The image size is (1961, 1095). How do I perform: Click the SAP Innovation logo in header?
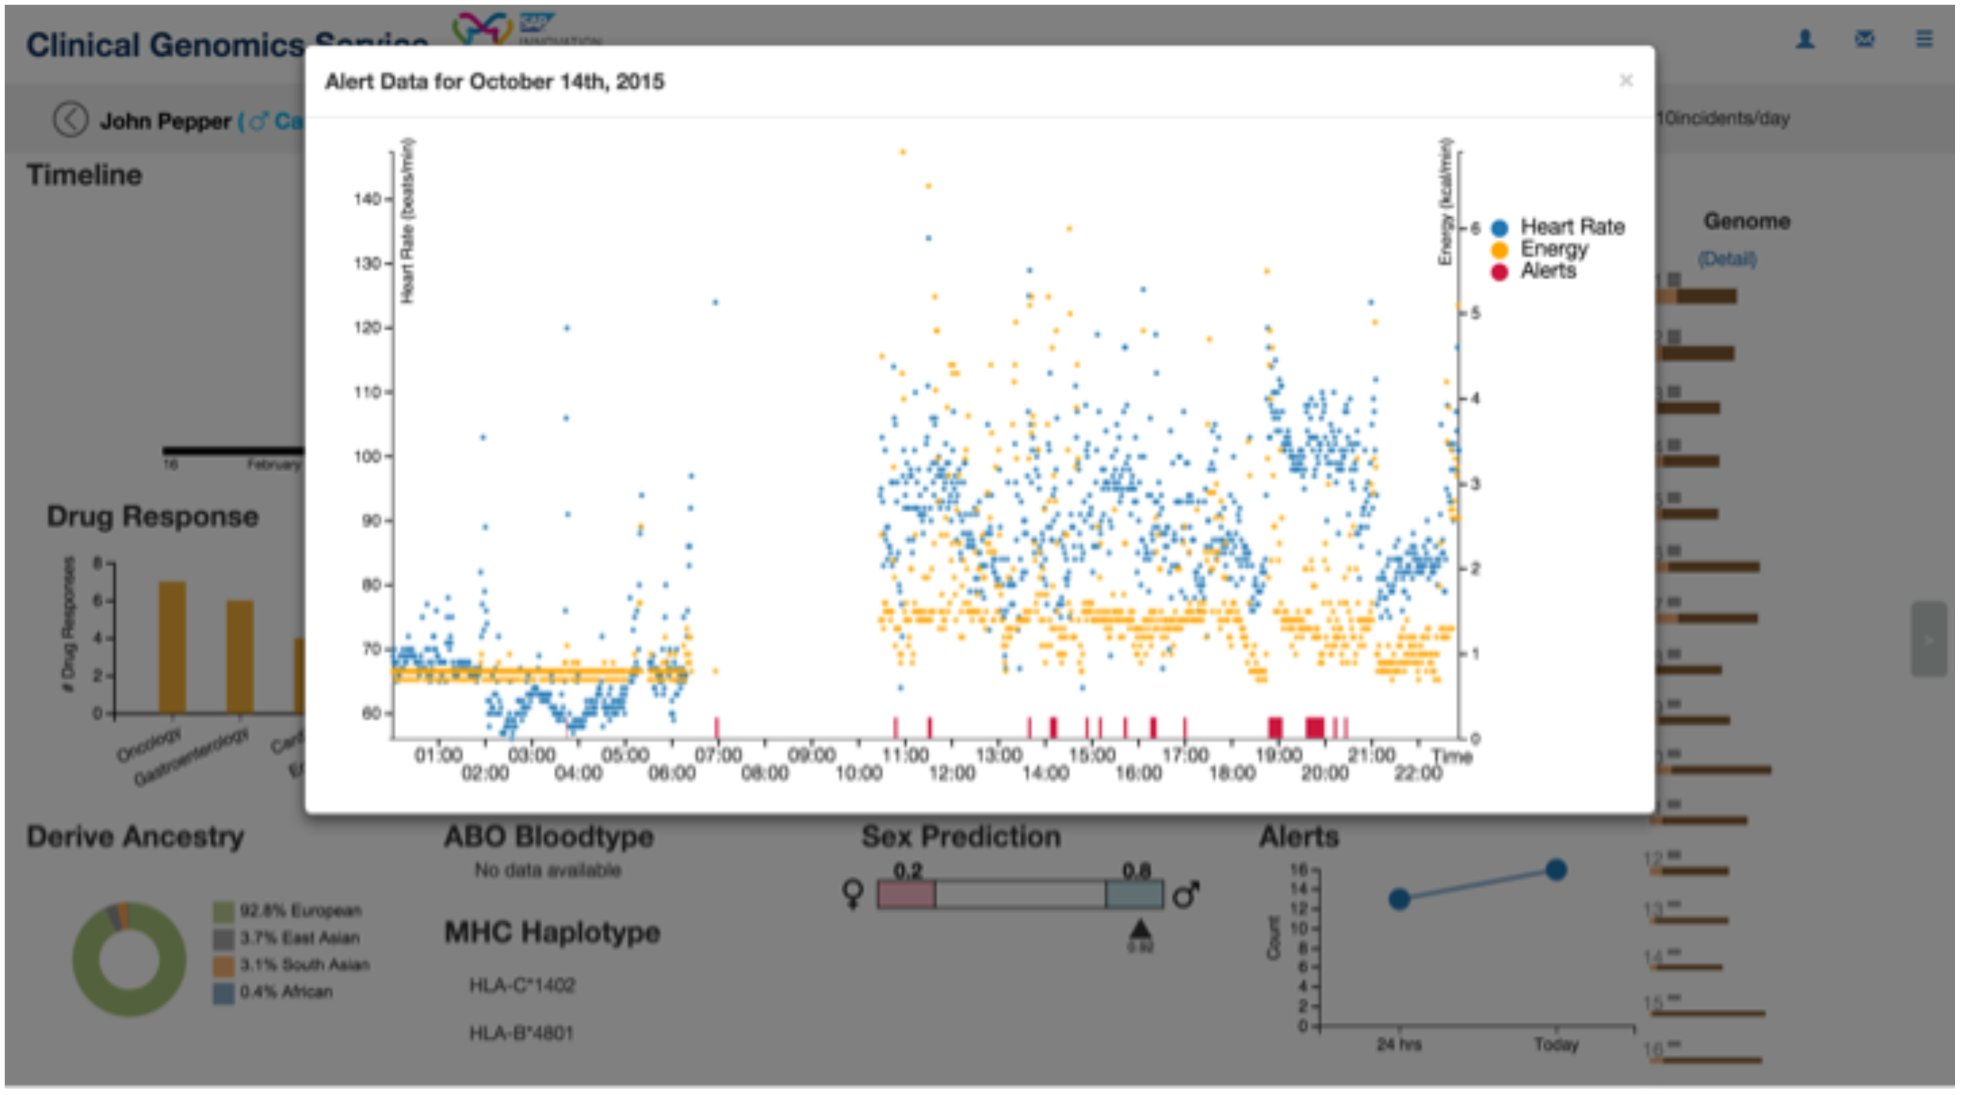click(527, 27)
